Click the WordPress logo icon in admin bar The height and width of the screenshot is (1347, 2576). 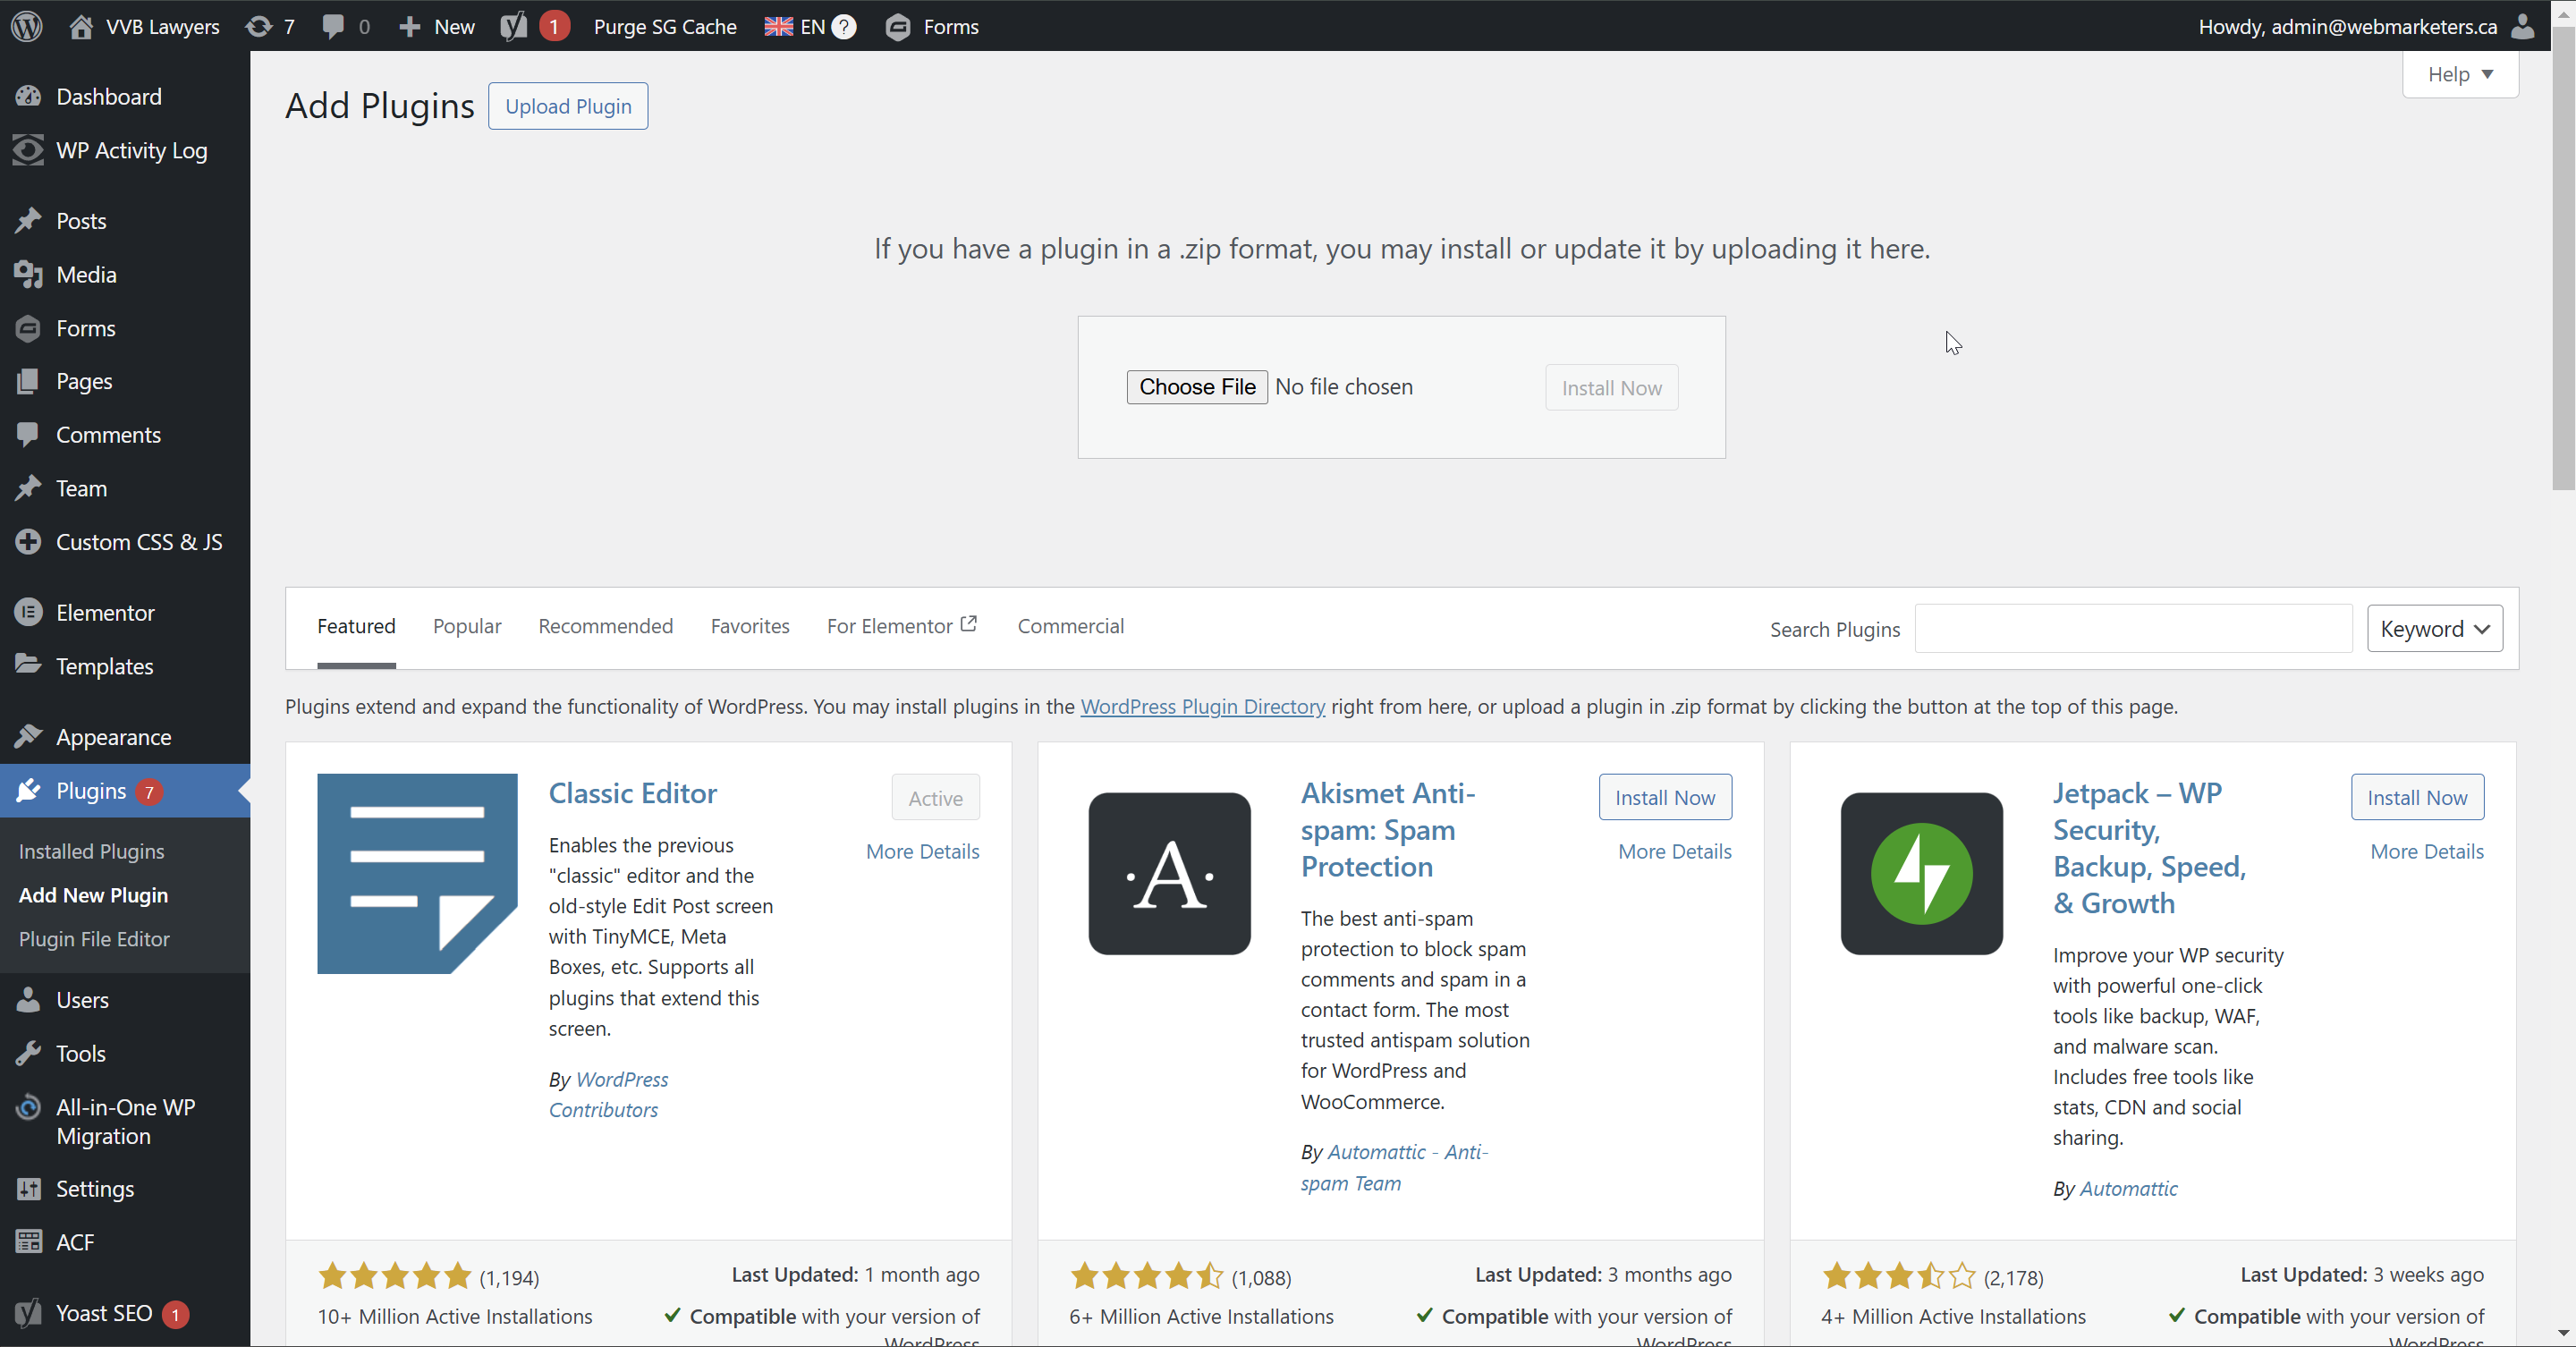click(x=27, y=26)
